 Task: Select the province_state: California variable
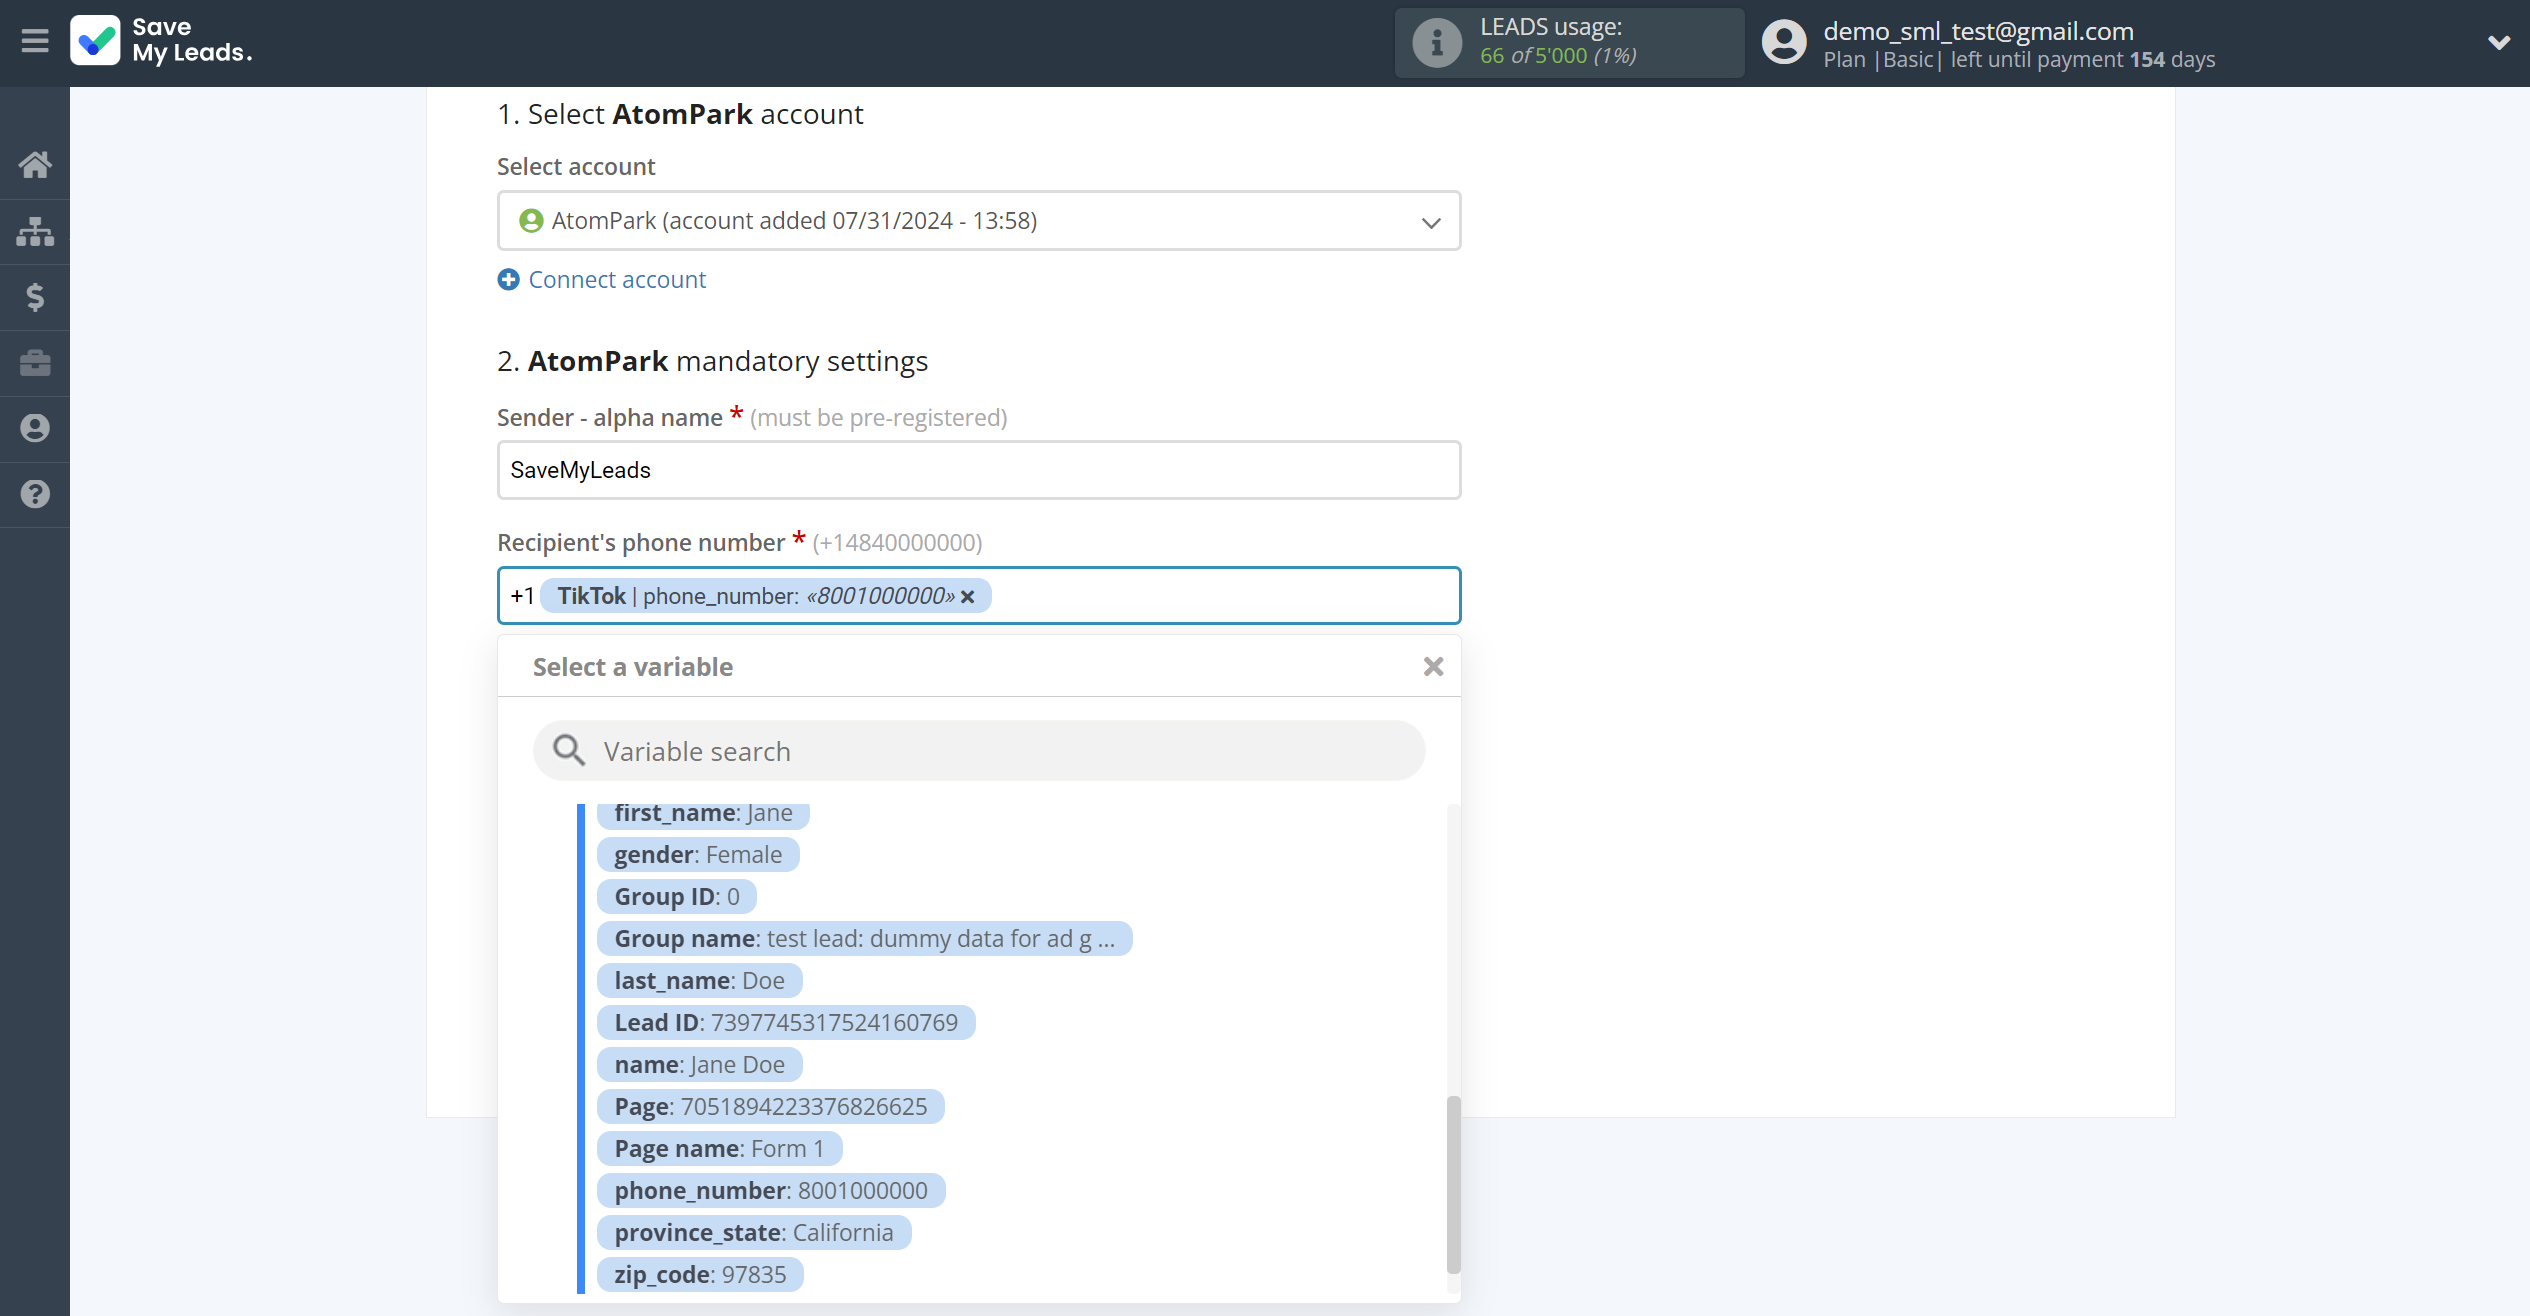coord(754,1233)
